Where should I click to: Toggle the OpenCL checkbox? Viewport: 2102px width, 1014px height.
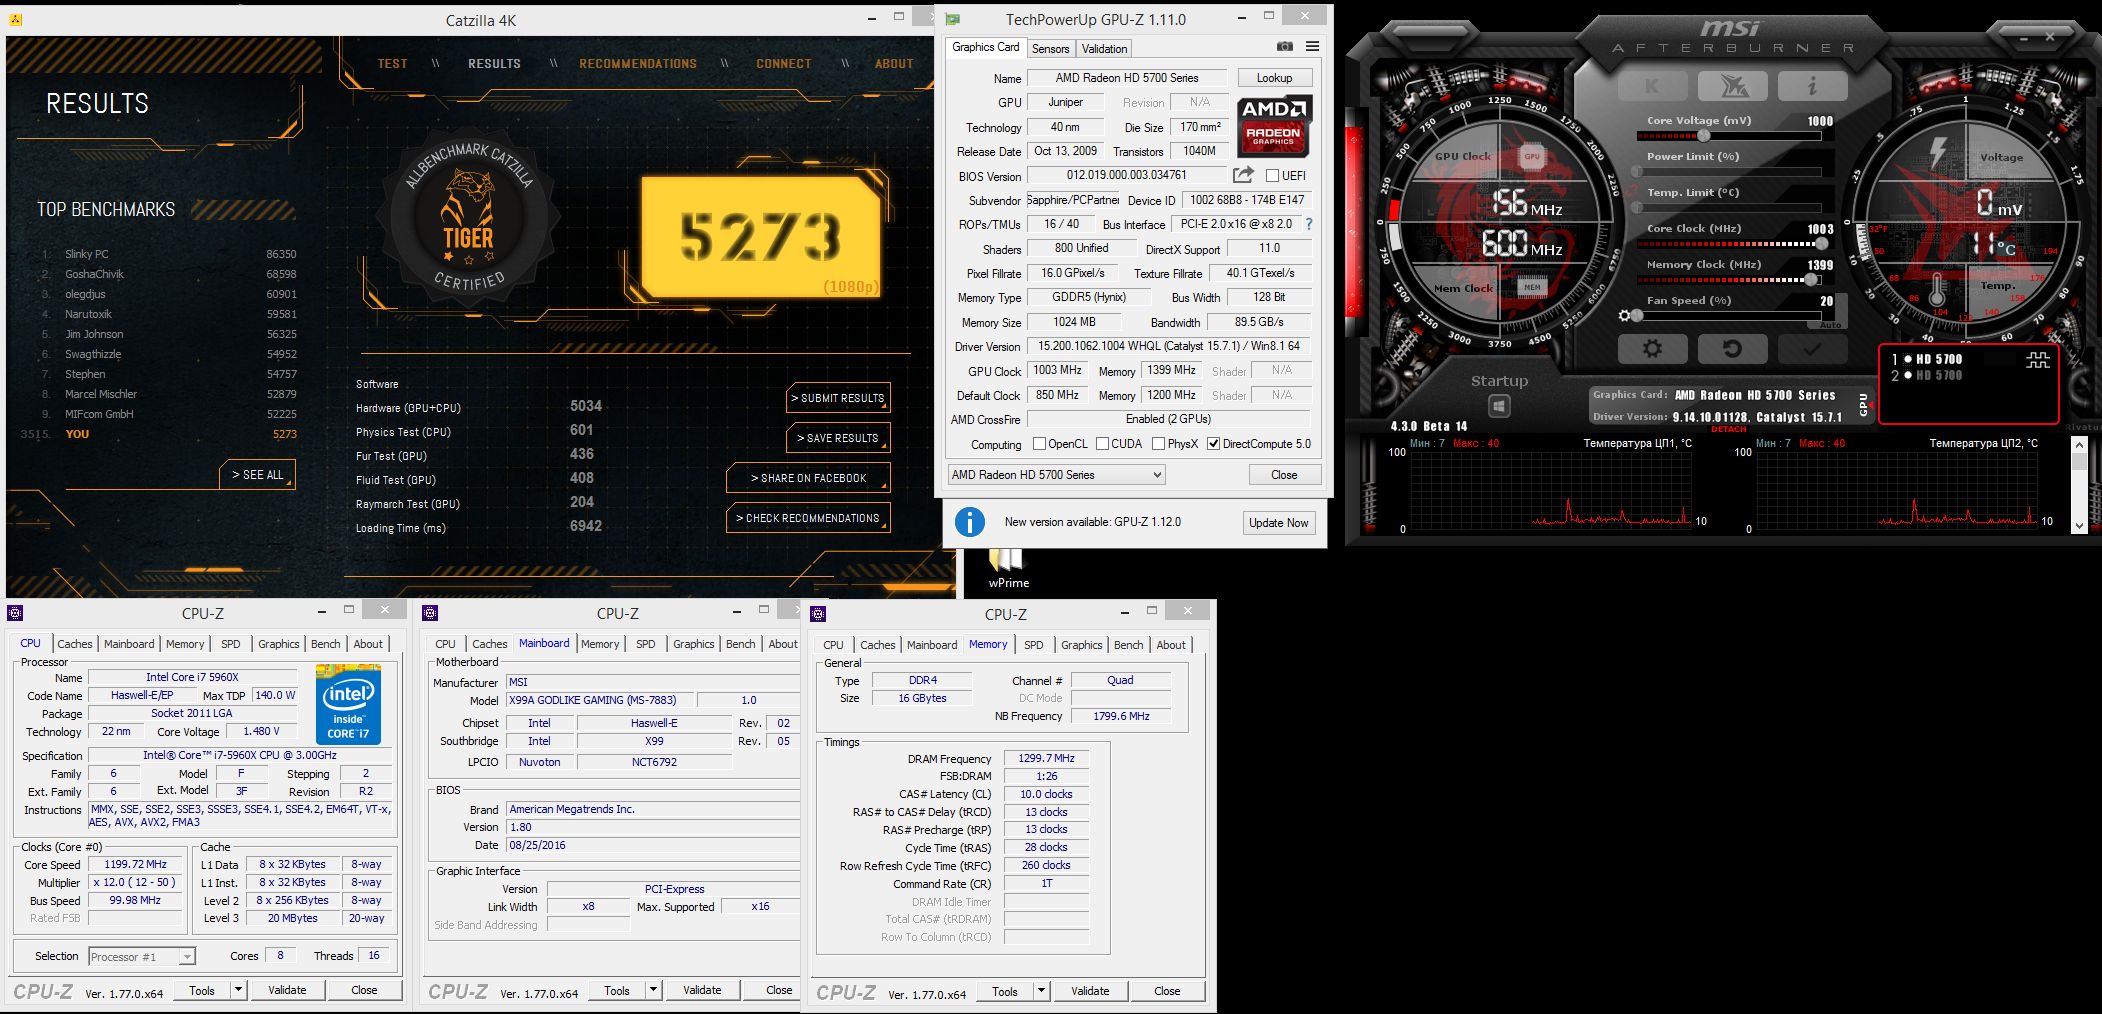tap(1039, 444)
